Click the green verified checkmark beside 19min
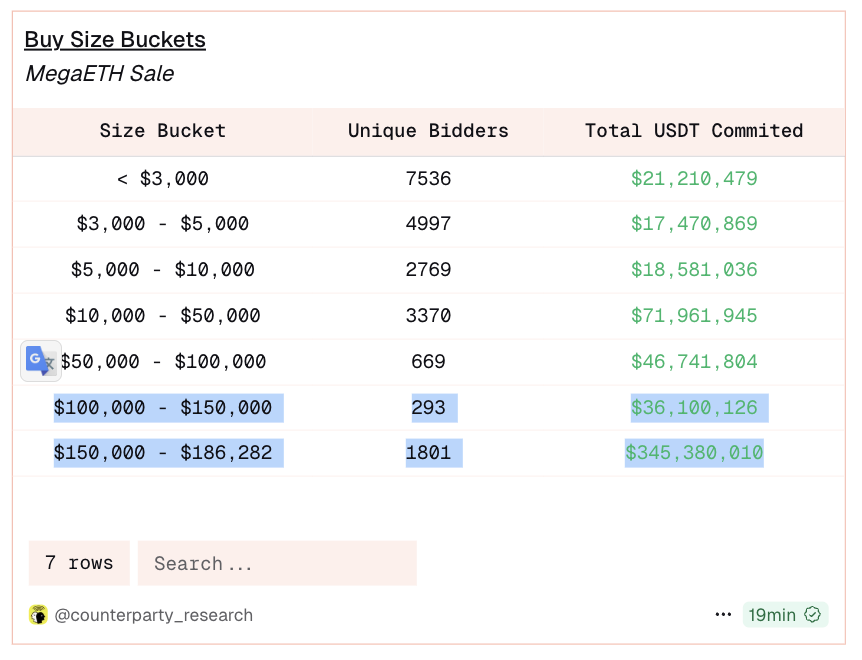This screenshot has width=862, height=660. point(812,614)
